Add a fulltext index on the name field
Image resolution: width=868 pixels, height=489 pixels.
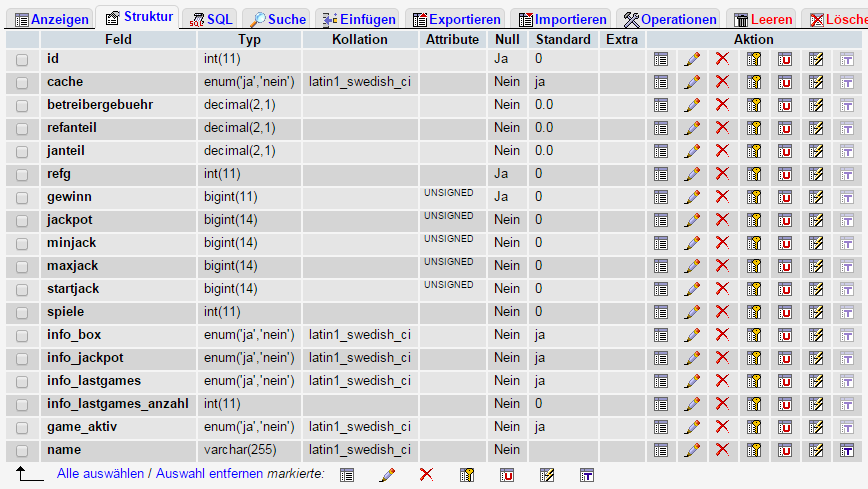click(847, 450)
